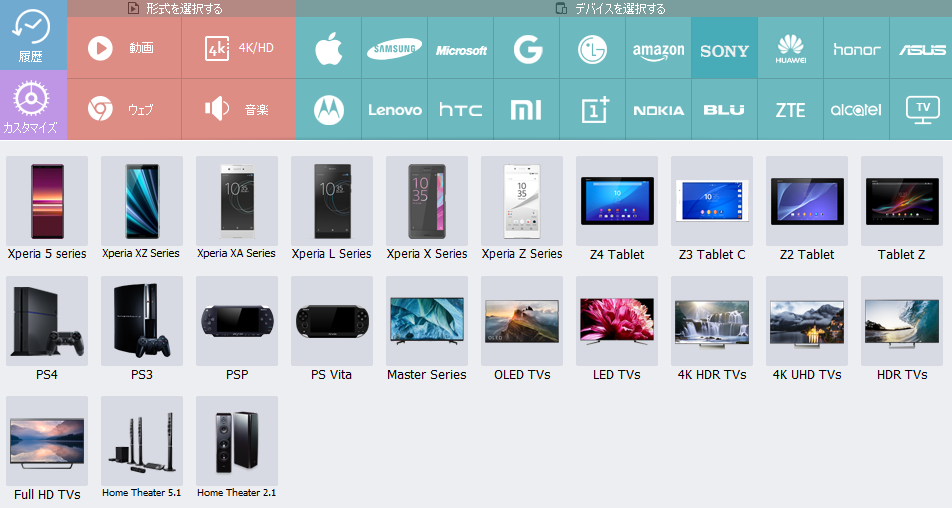Choose the Samsung brand logo
Viewport: 952px width, 508px height.
coord(395,48)
